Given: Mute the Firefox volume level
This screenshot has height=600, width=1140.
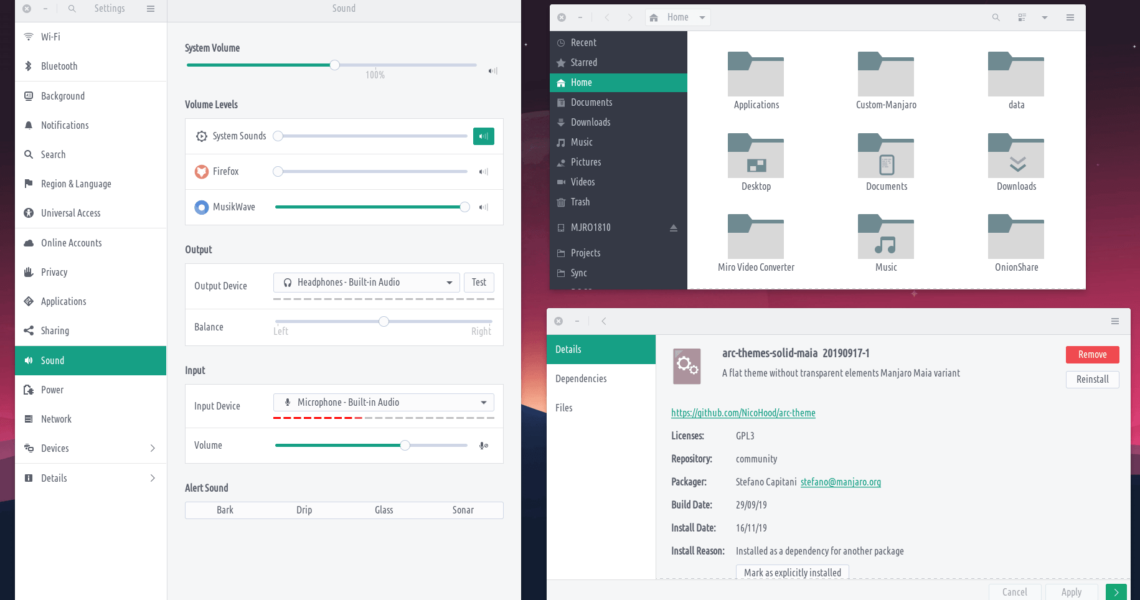Looking at the screenshot, I should pyautogui.click(x=483, y=172).
